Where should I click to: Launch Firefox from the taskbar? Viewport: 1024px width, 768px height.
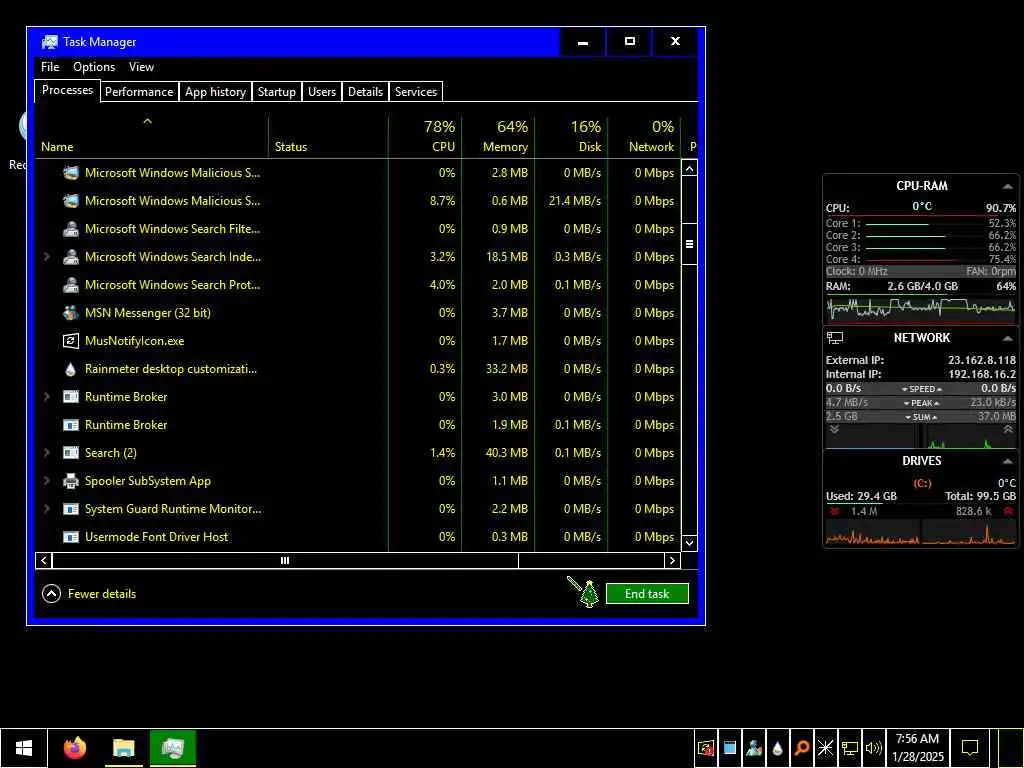(74, 748)
